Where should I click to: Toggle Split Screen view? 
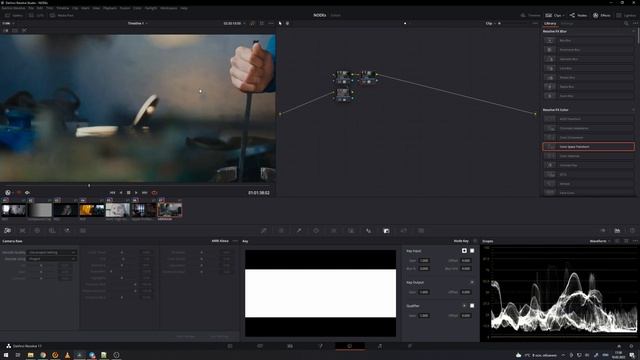click(x=15, y=30)
